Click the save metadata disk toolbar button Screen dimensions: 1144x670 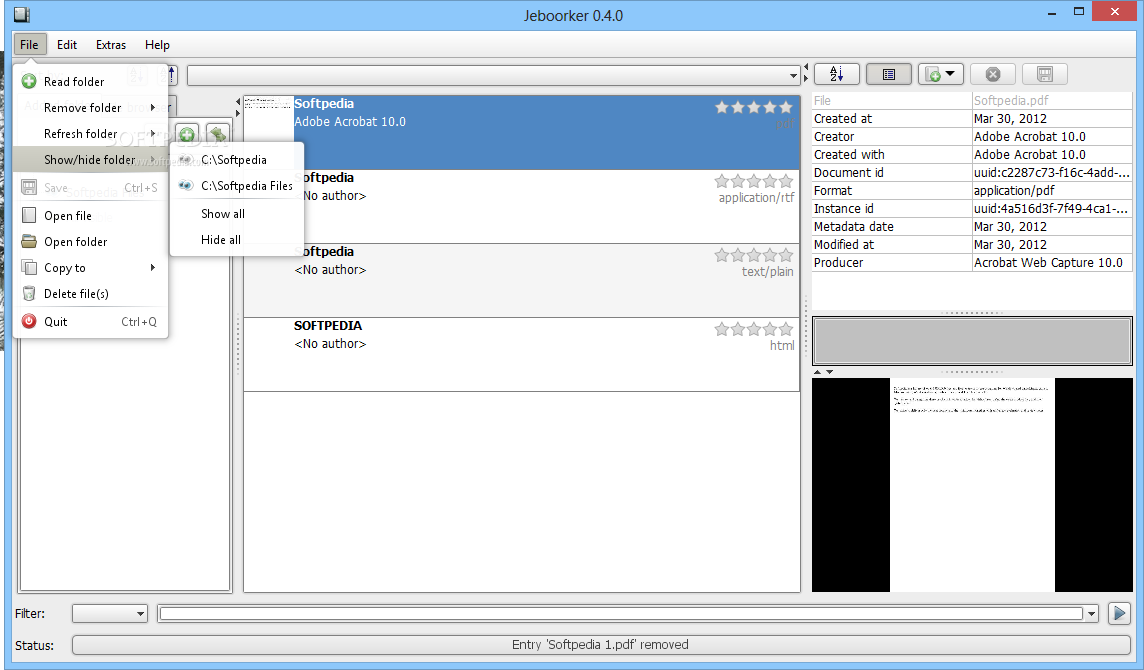click(x=1045, y=74)
